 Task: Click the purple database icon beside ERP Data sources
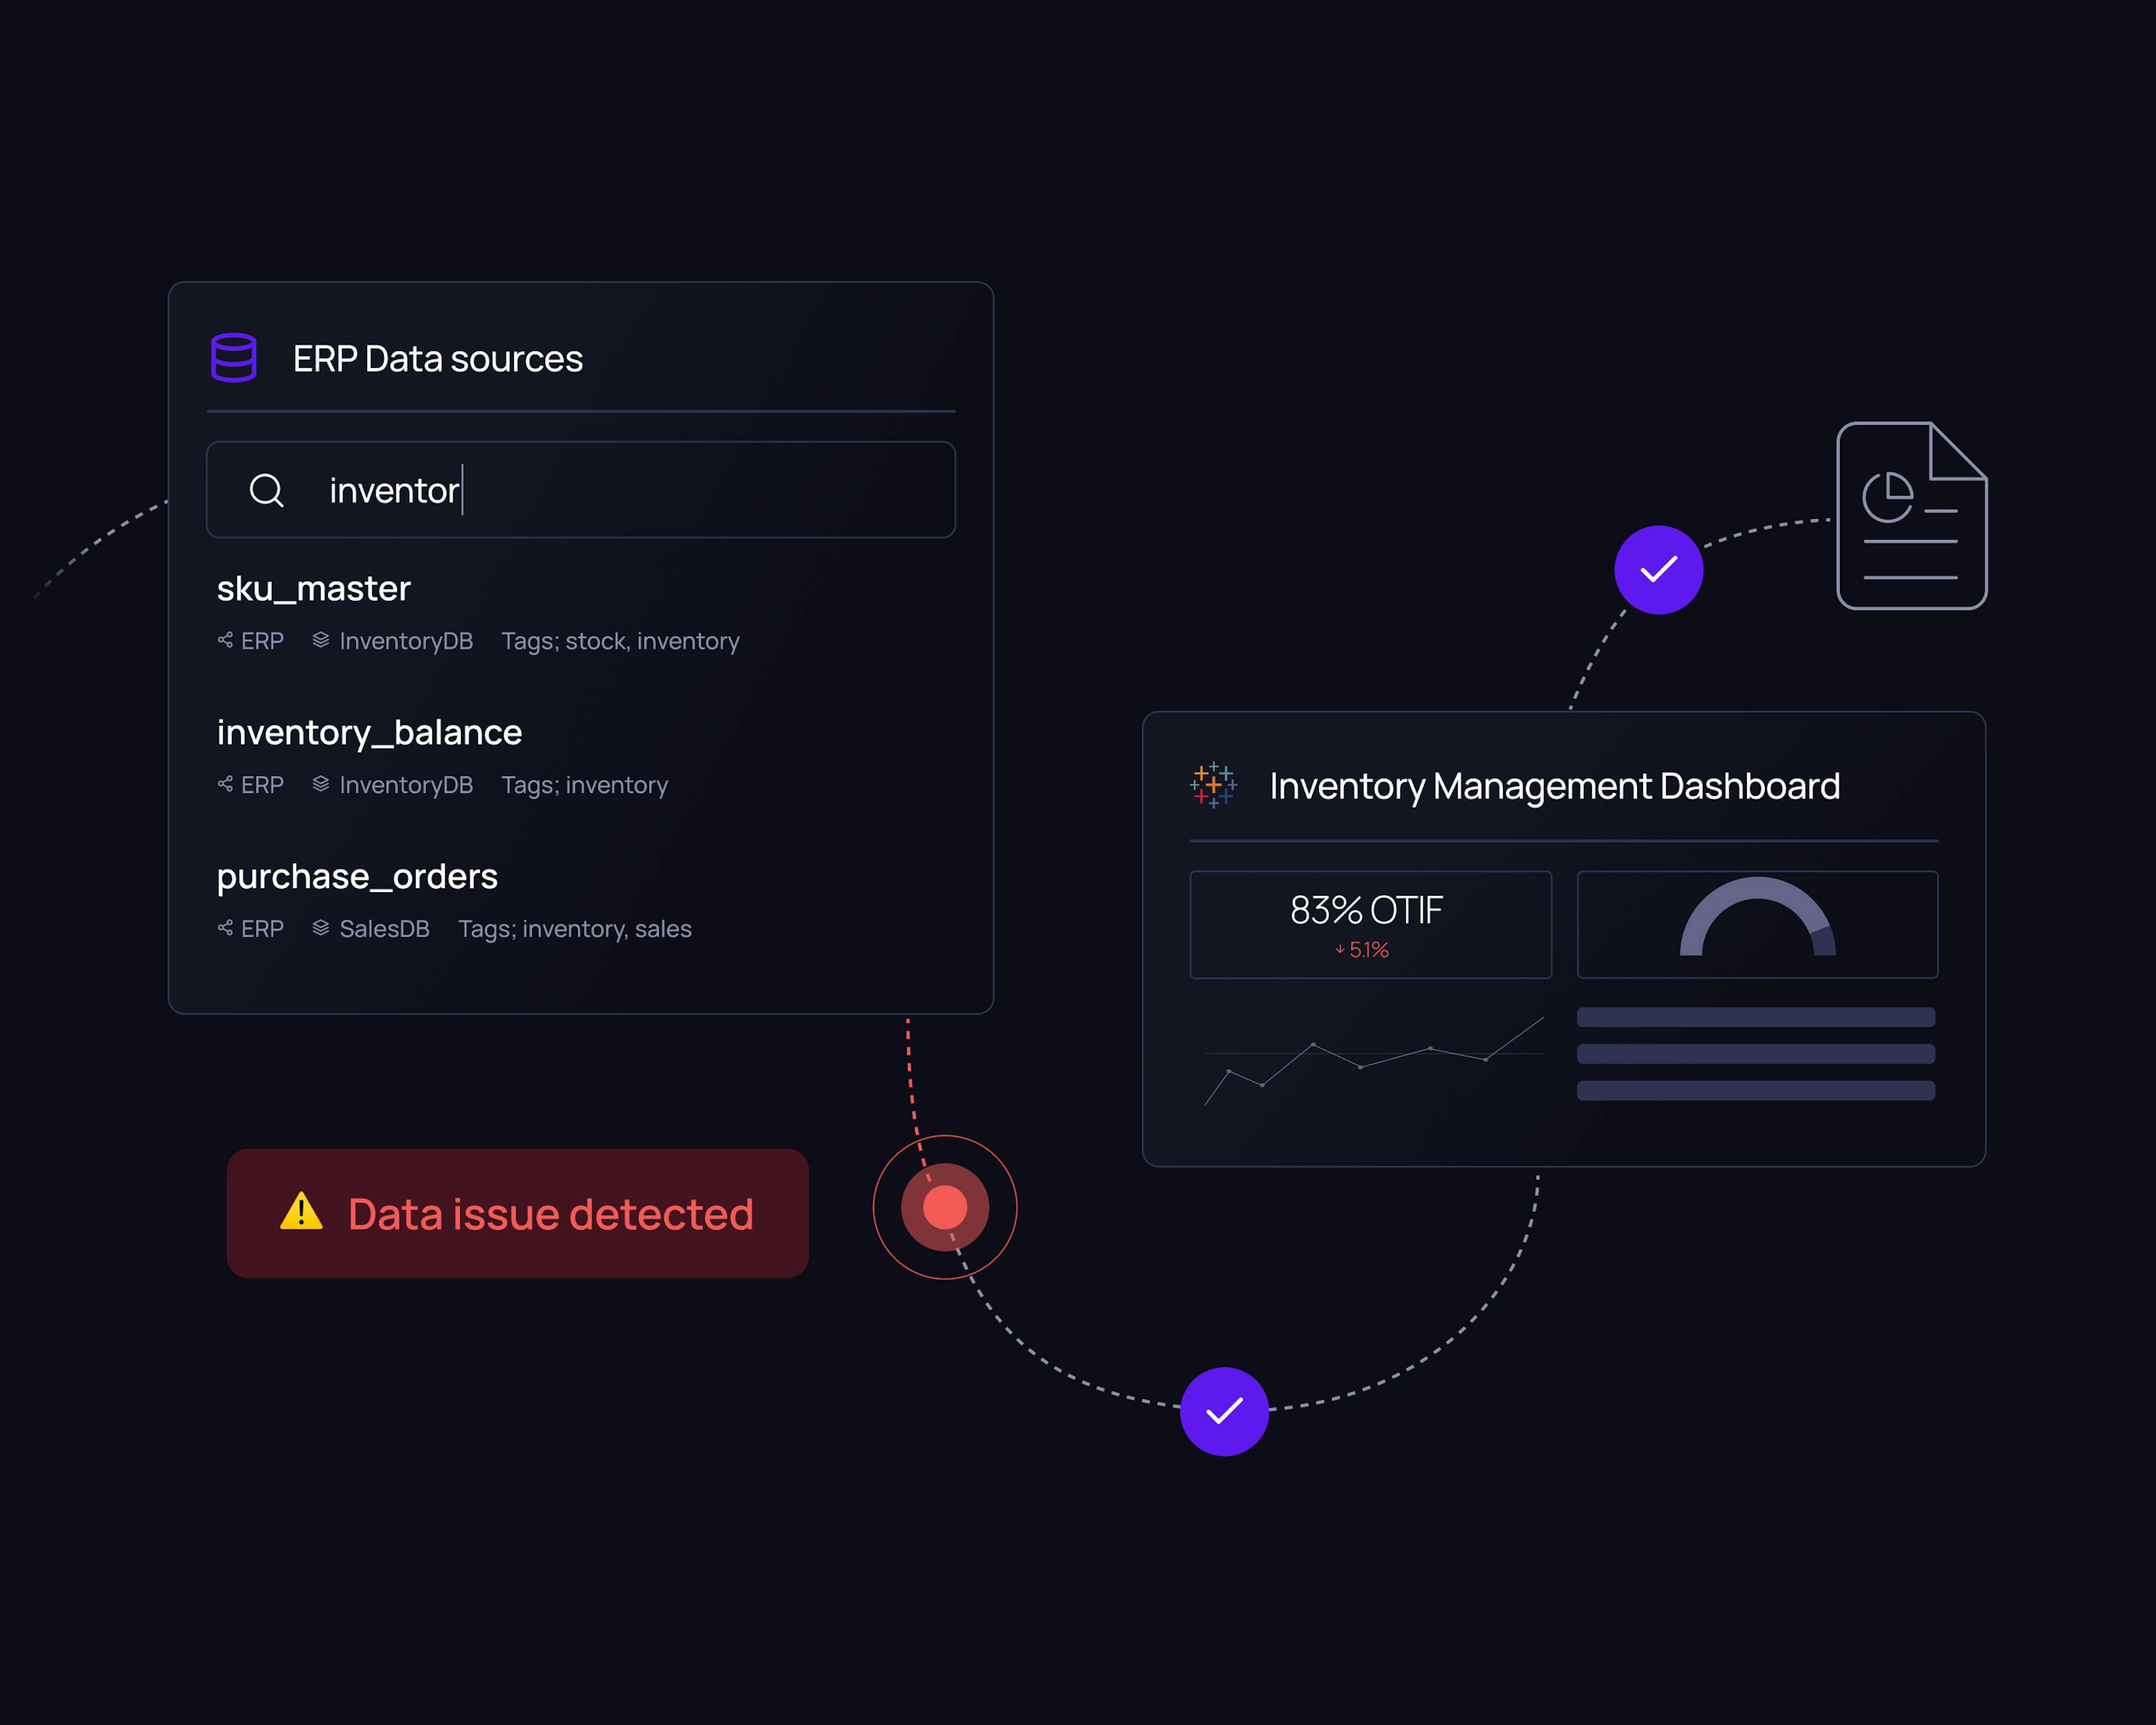(234, 358)
